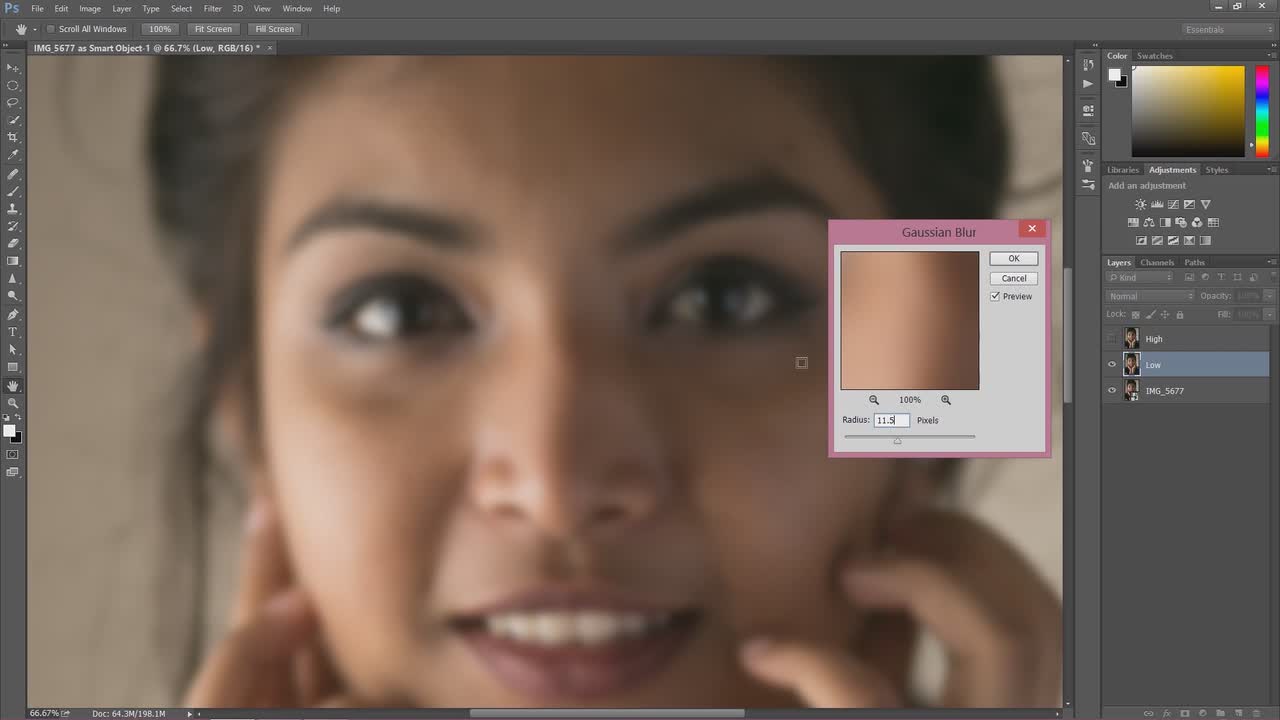Image resolution: width=1280 pixels, height=720 pixels.
Task: Open the layer style fx menu
Action: pyautogui.click(x=1167, y=713)
